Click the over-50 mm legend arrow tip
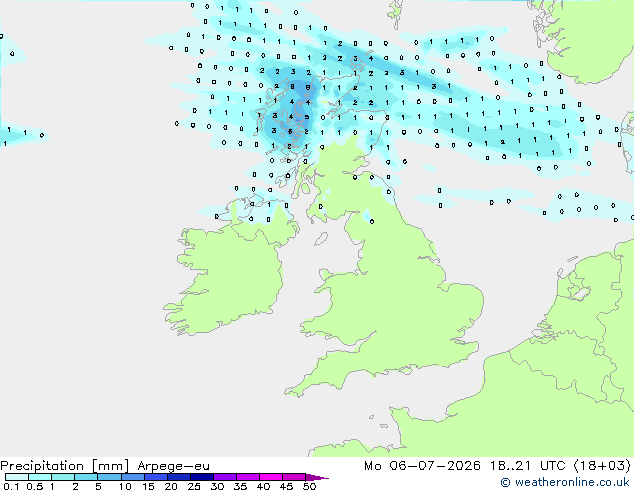Image resolution: width=634 pixels, height=490 pixels. point(317,477)
